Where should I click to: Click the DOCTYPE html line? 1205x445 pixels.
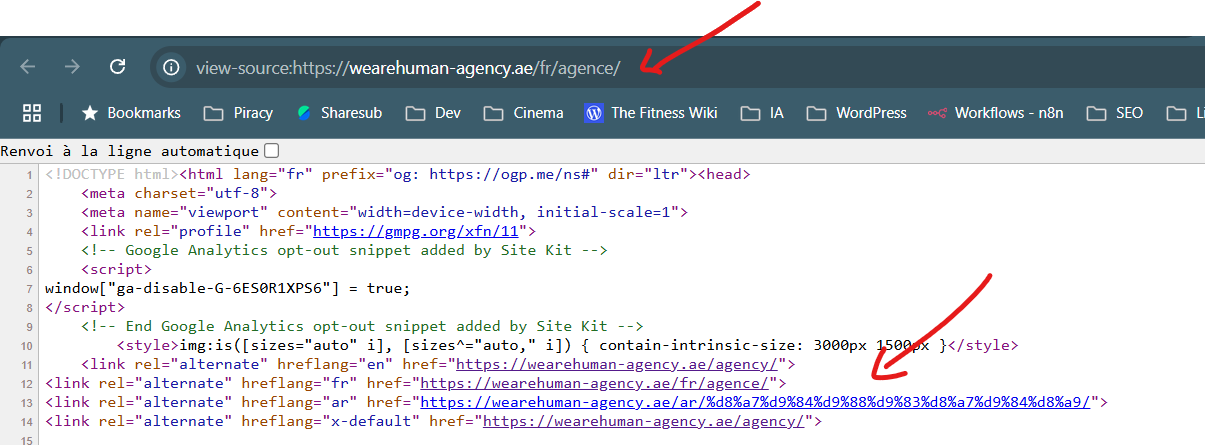pyautogui.click(x=398, y=174)
